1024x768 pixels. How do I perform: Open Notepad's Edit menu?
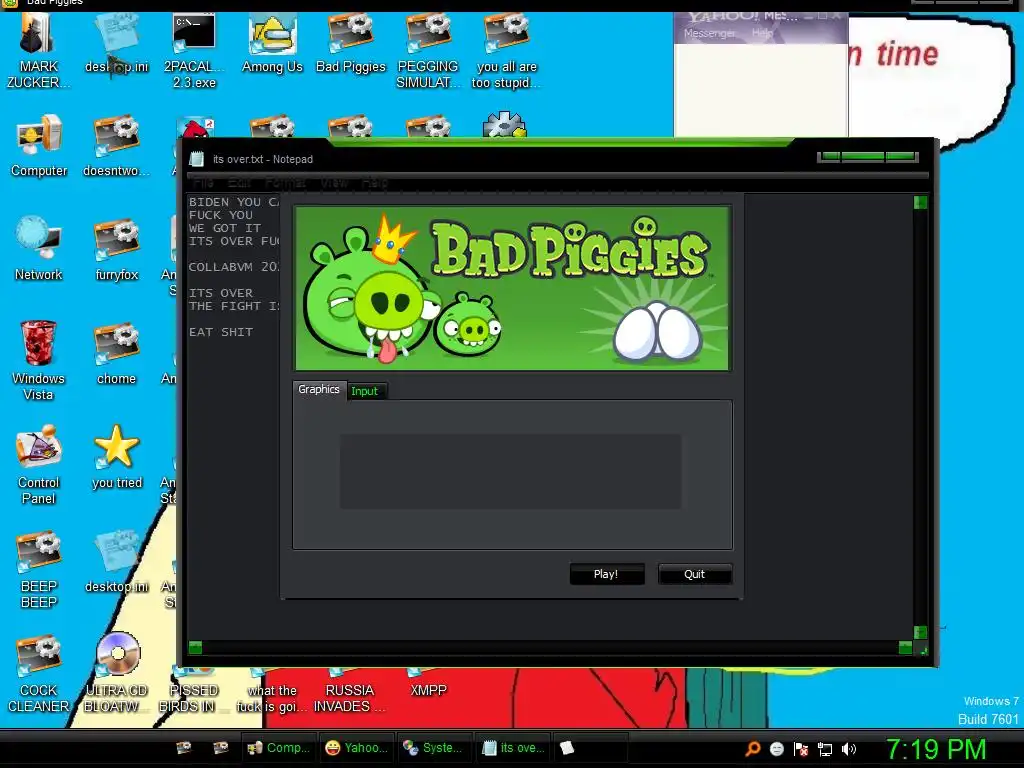point(239,182)
